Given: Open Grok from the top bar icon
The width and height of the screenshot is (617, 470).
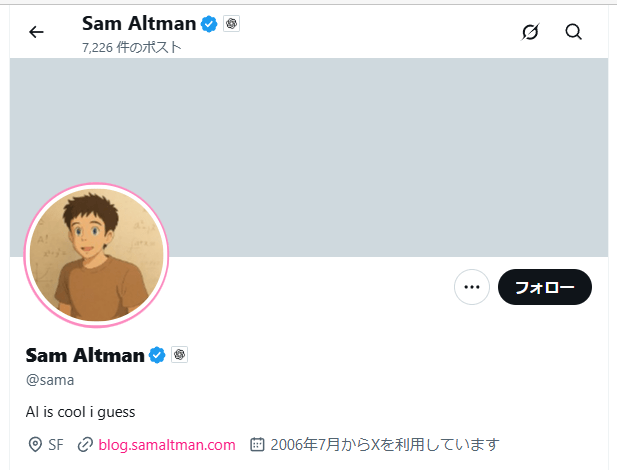Looking at the screenshot, I should coord(531,32).
